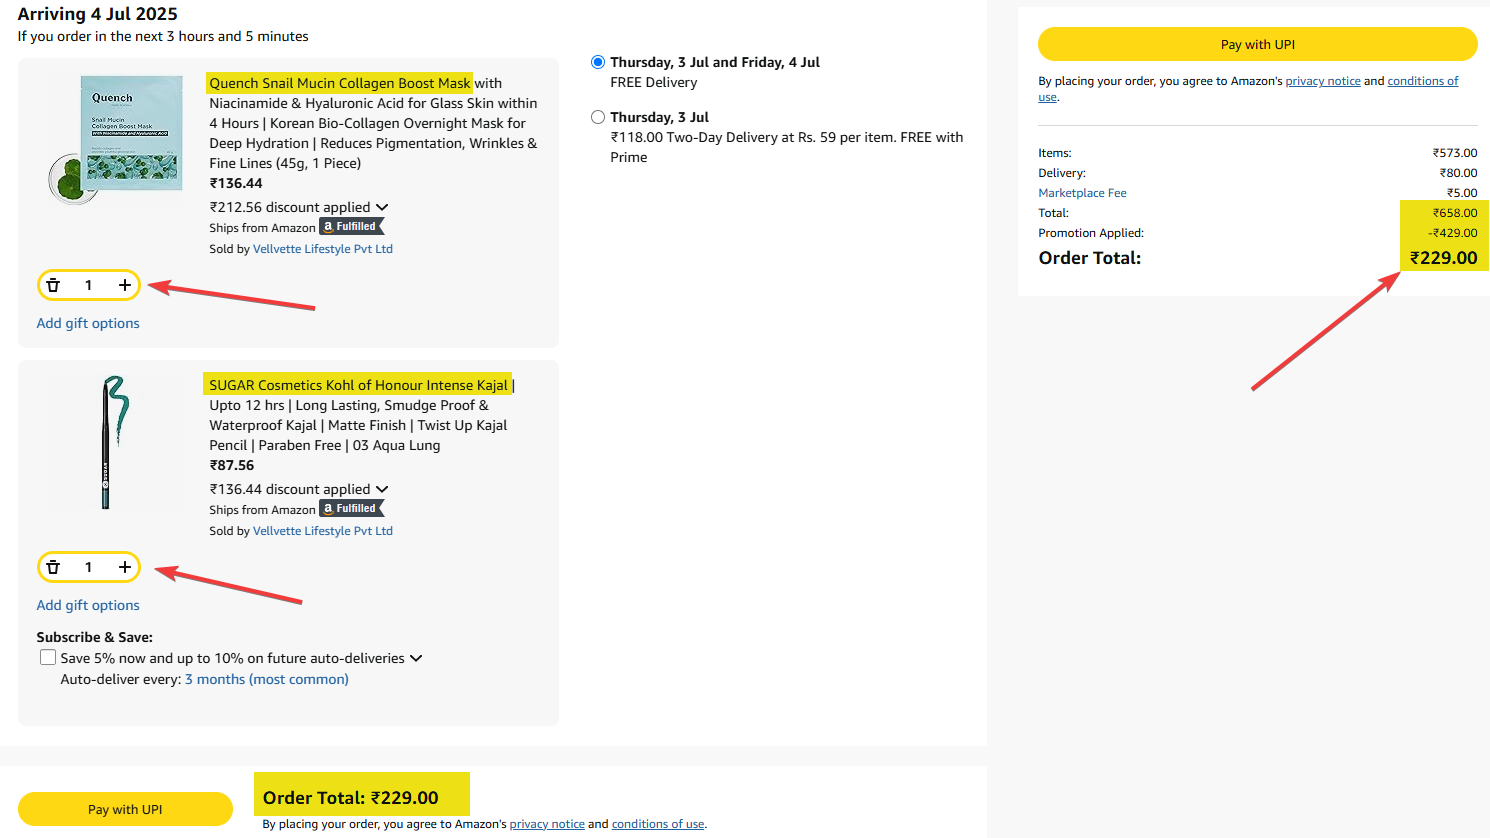Click bottom Pay with UPI button

coord(125,809)
